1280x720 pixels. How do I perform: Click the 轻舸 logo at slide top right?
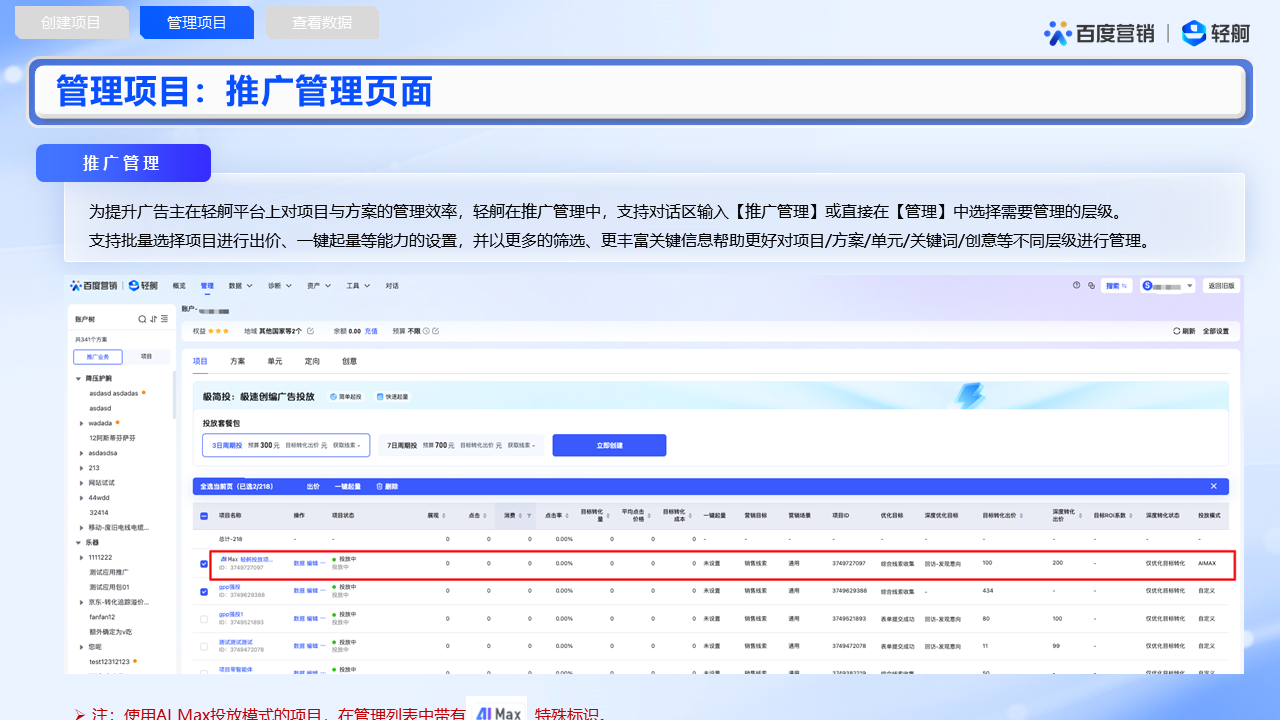coord(1216,33)
